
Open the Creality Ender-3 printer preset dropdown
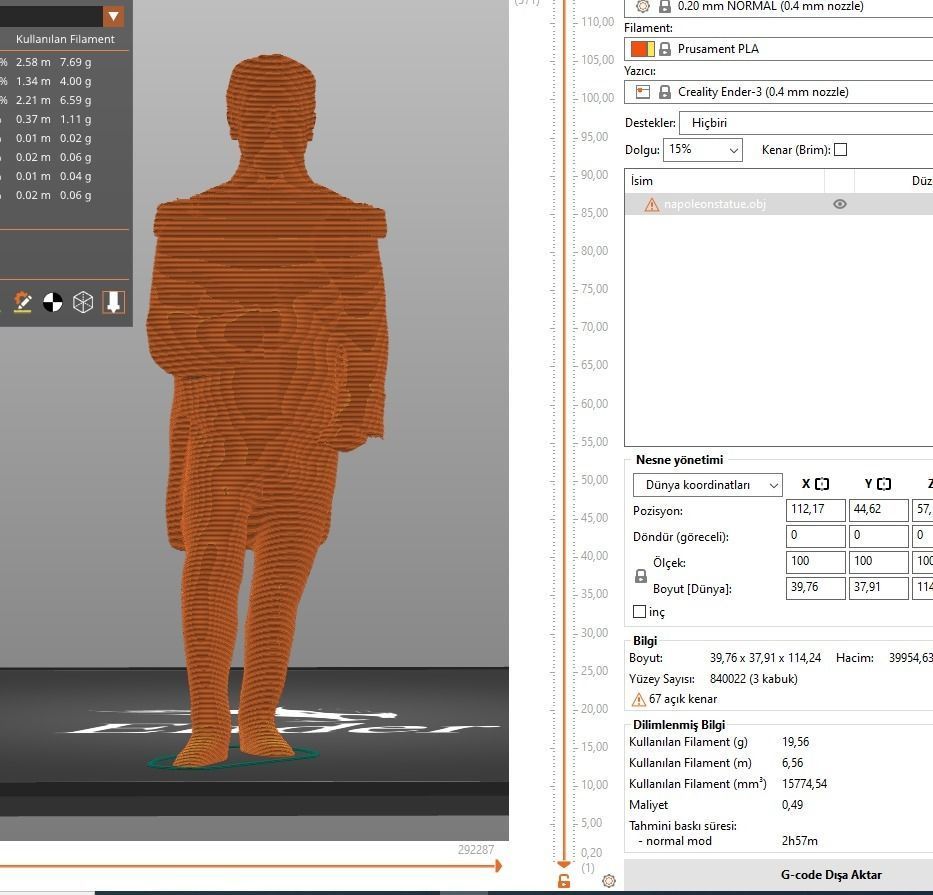pyautogui.click(x=778, y=92)
